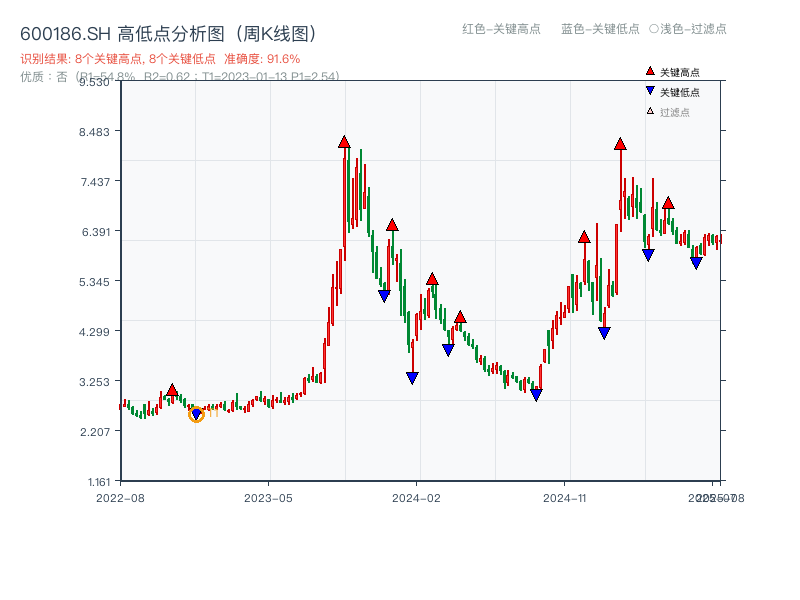
Task: Click the 9.530 value on the price axis
Action: point(96,83)
